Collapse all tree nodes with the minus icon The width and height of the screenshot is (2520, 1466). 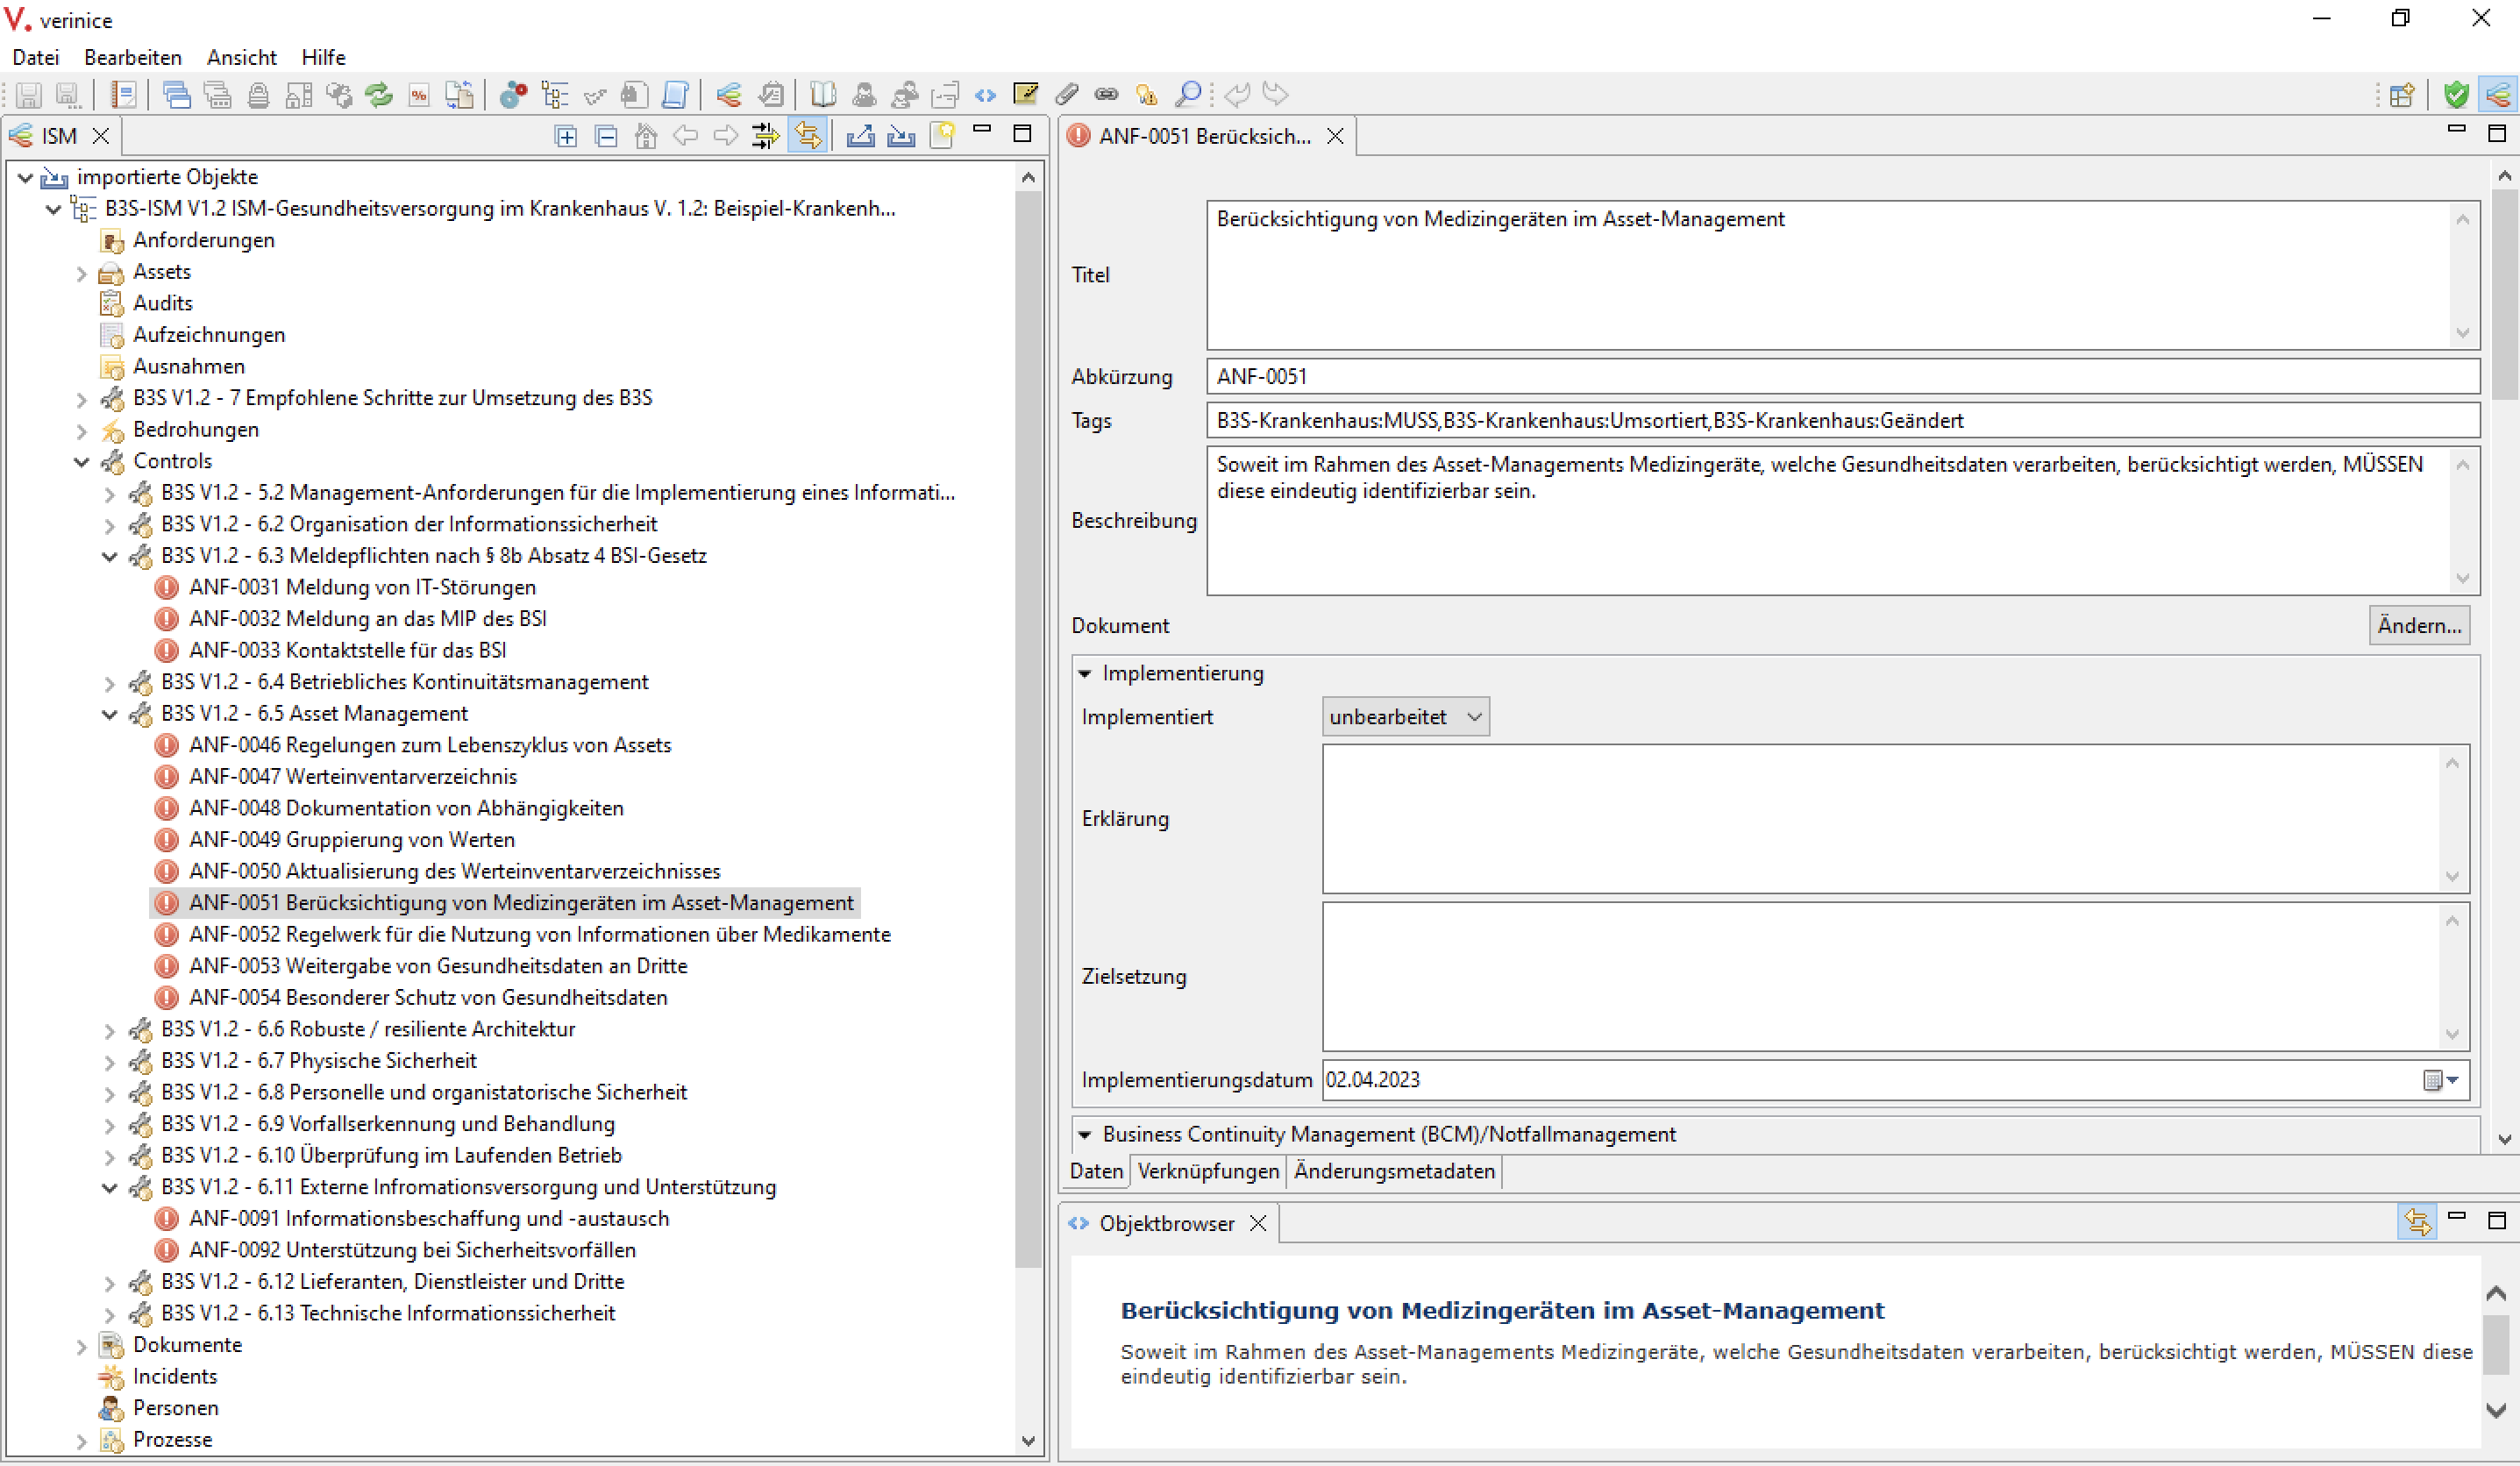pyautogui.click(x=606, y=136)
